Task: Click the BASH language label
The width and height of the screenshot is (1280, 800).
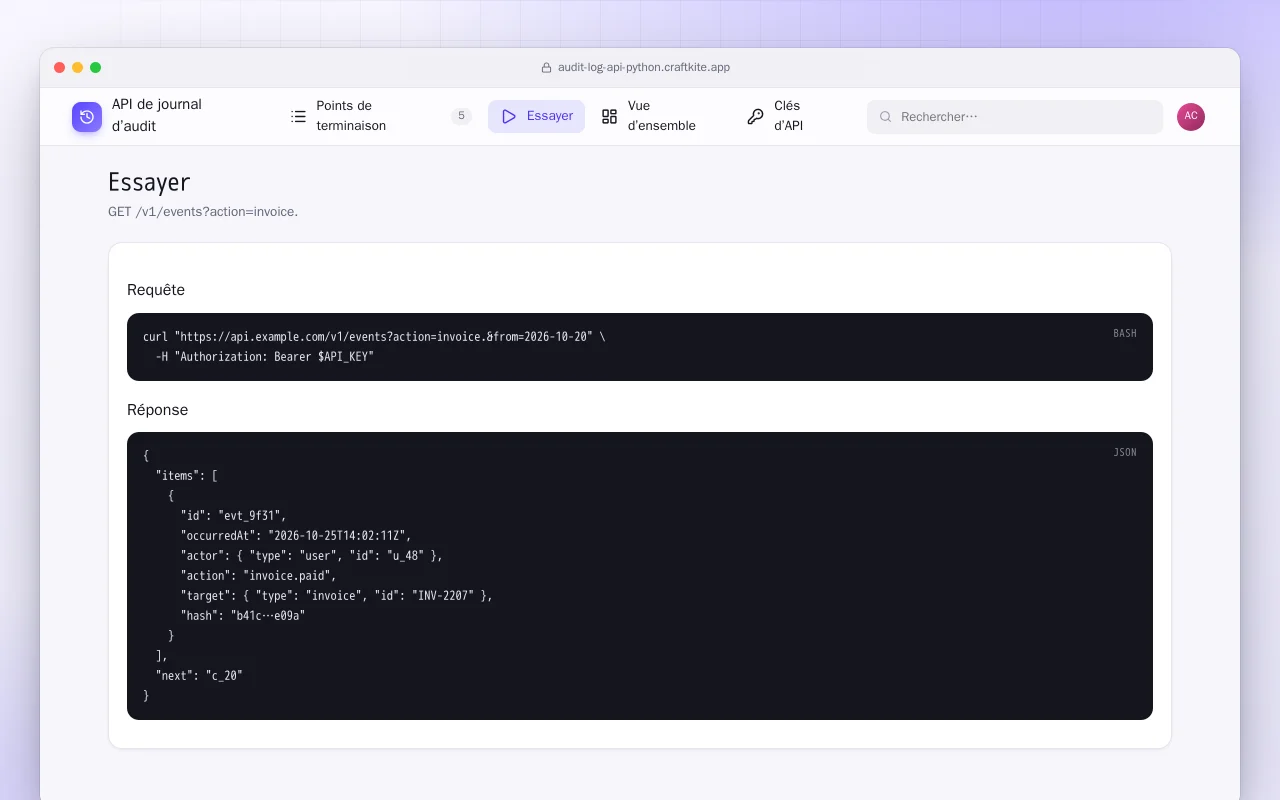Action: coord(1125,333)
